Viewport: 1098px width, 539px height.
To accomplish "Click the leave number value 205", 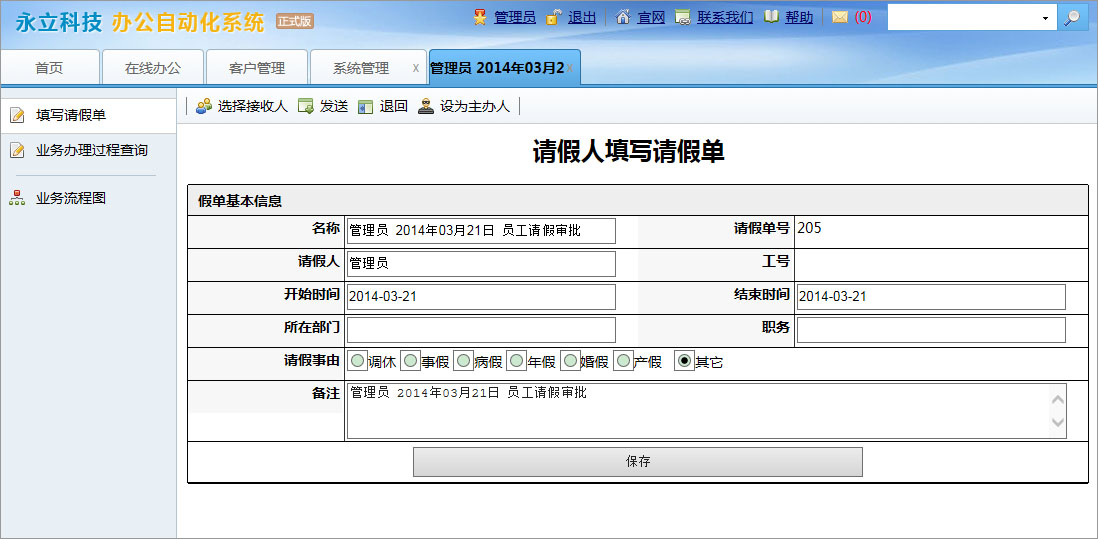I will pyautogui.click(x=809, y=227).
